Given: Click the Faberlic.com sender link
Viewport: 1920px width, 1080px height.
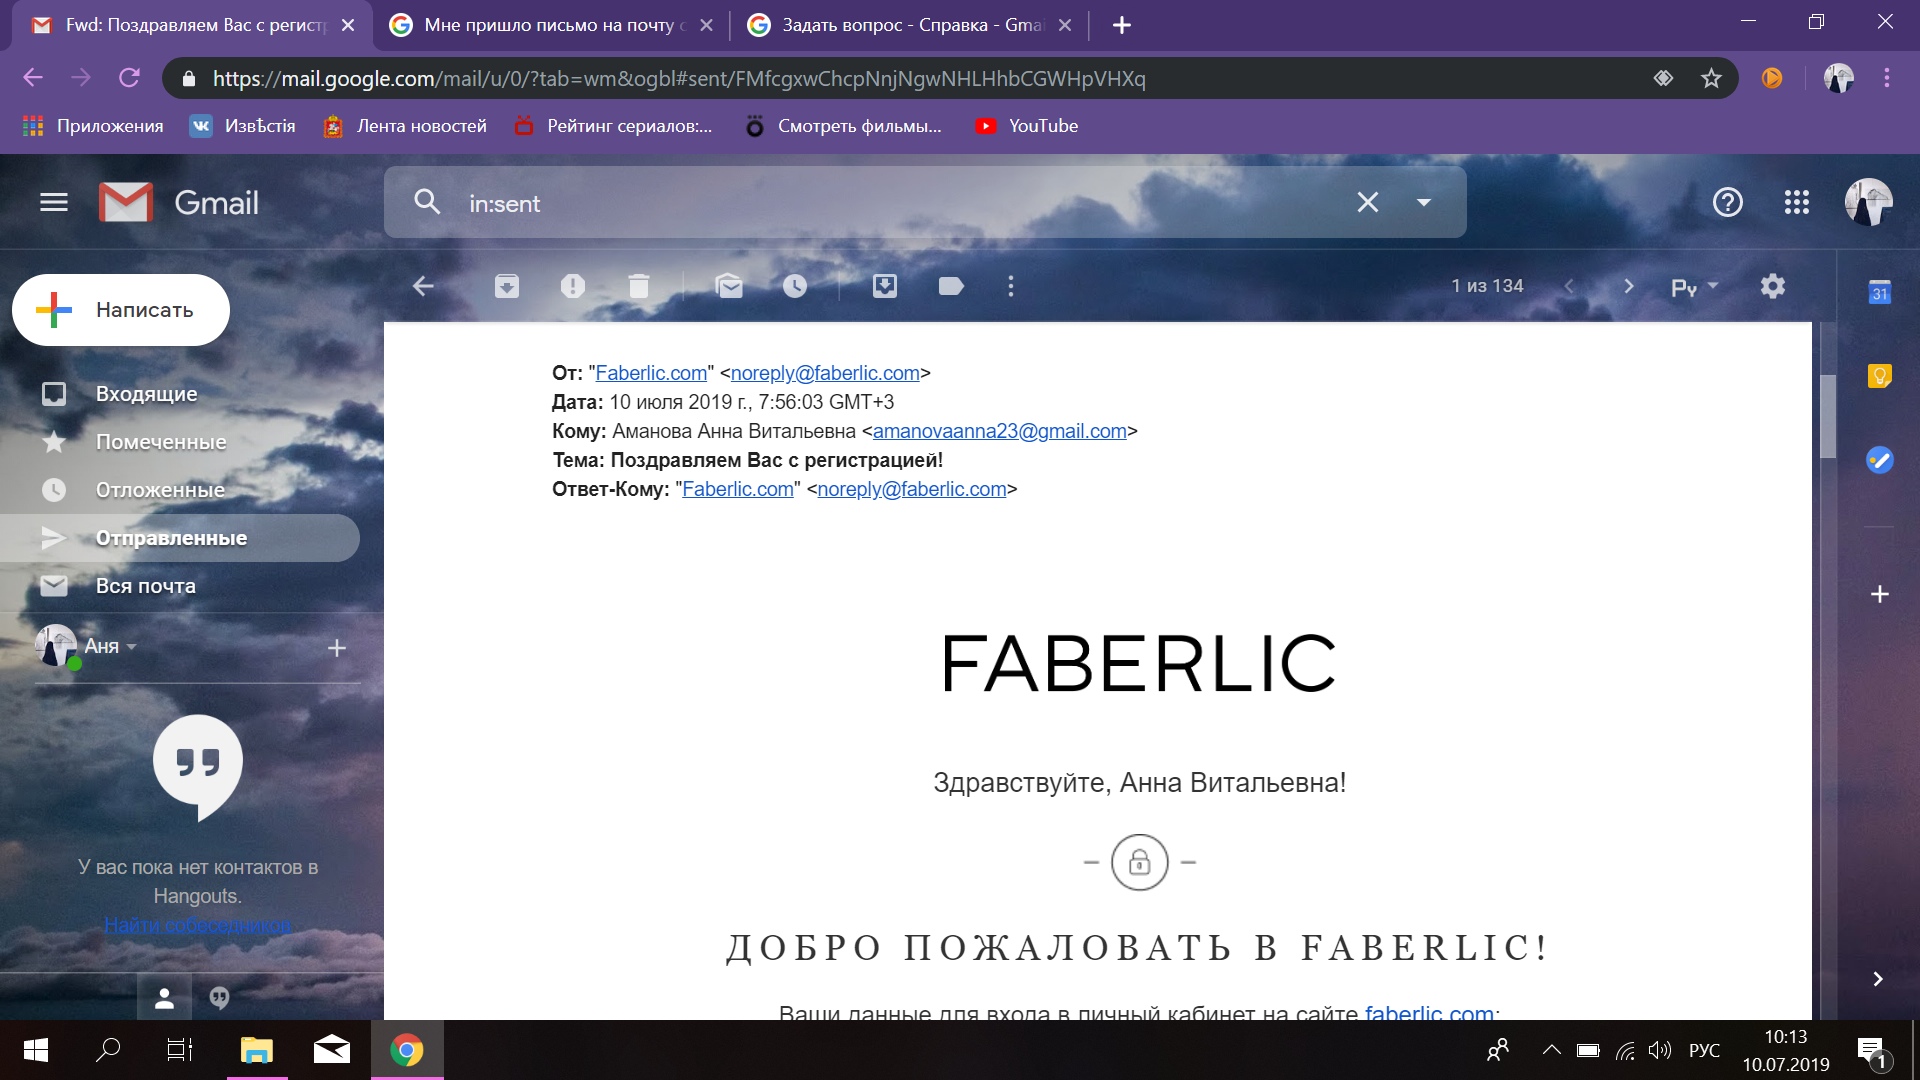Looking at the screenshot, I should [x=651, y=373].
